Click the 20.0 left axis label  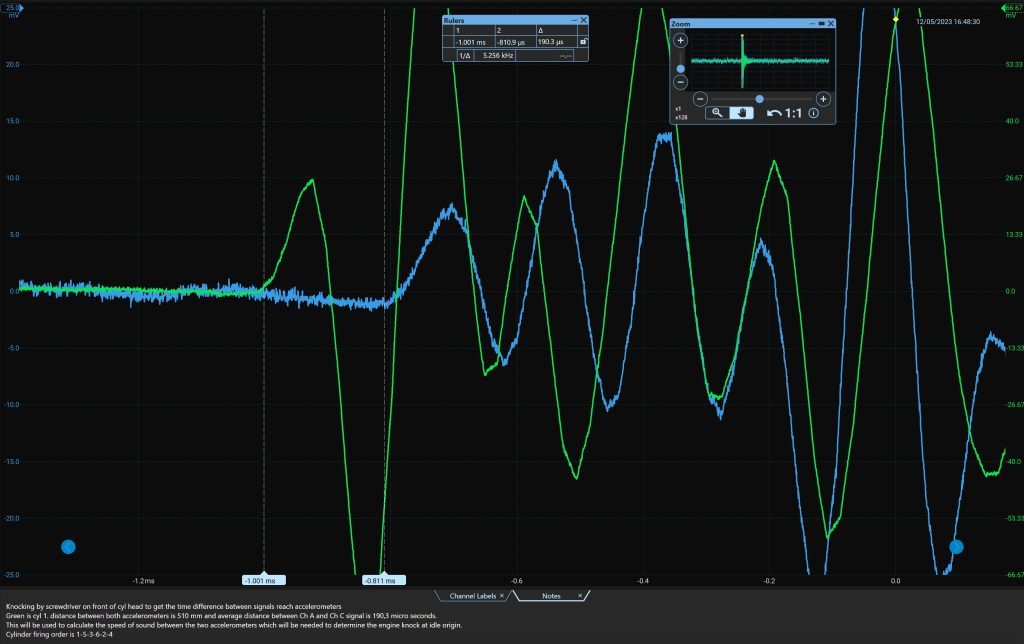click(12, 65)
